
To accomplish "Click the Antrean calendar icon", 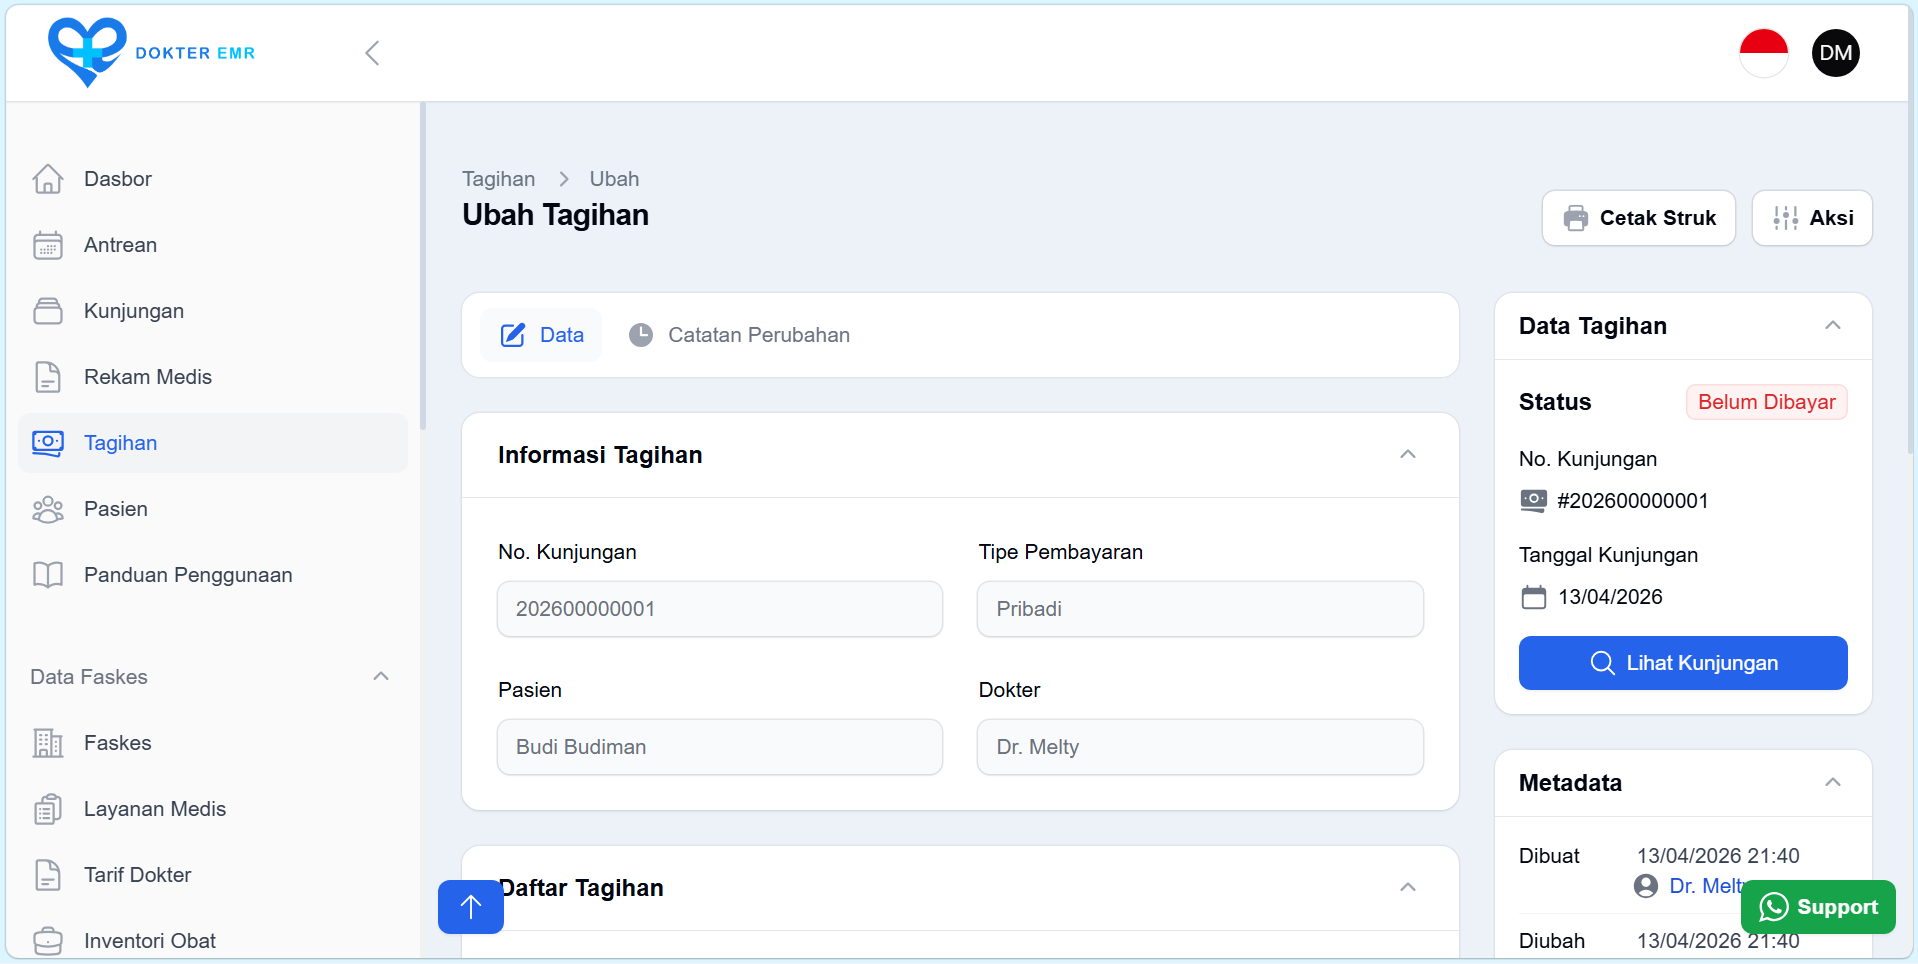I will coord(48,245).
